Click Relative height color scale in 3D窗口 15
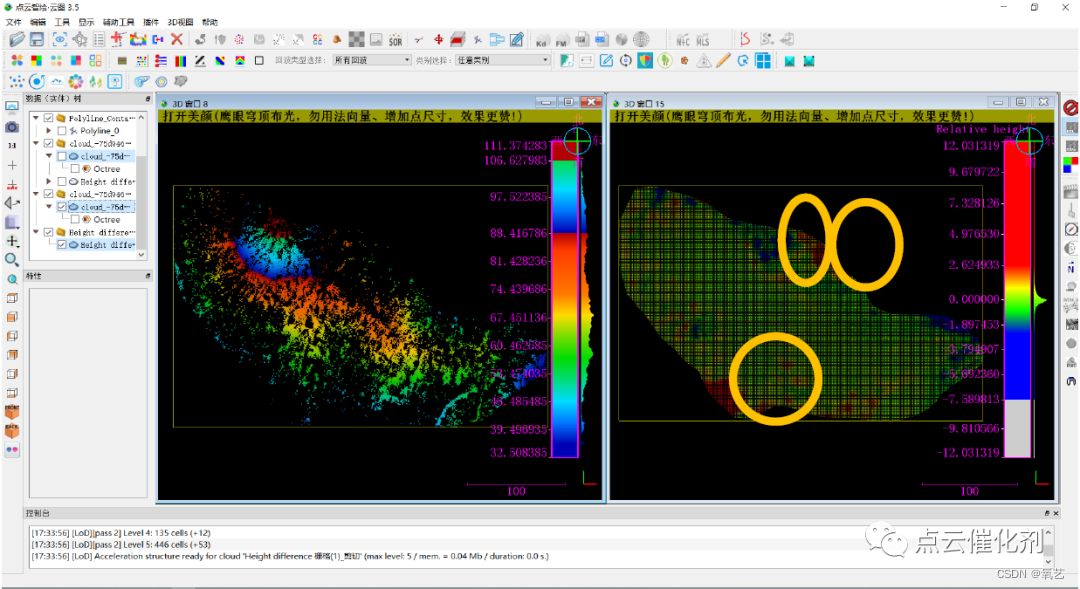 point(1017,300)
